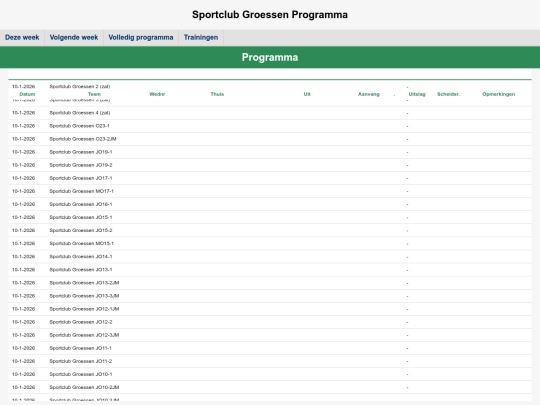
Task: Switch to the Volgende week tab
Action: pyautogui.click(x=74, y=38)
